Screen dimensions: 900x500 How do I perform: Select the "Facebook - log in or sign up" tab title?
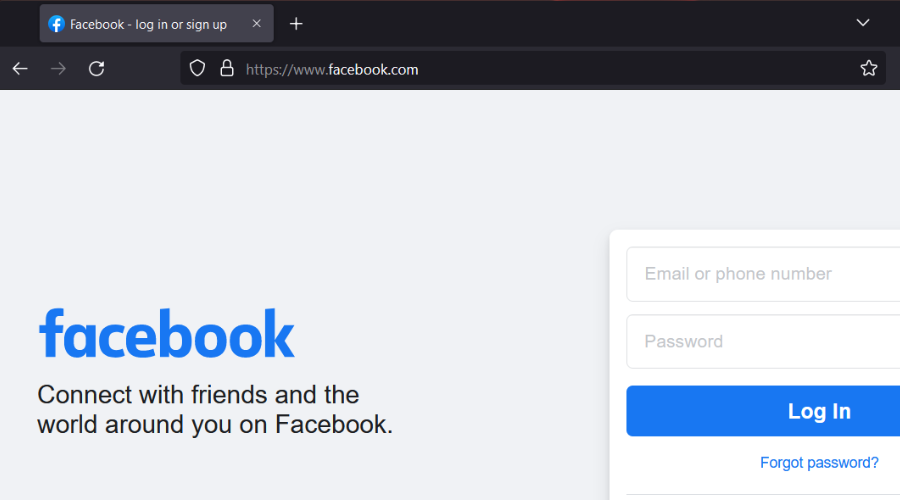tap(148, 24)
